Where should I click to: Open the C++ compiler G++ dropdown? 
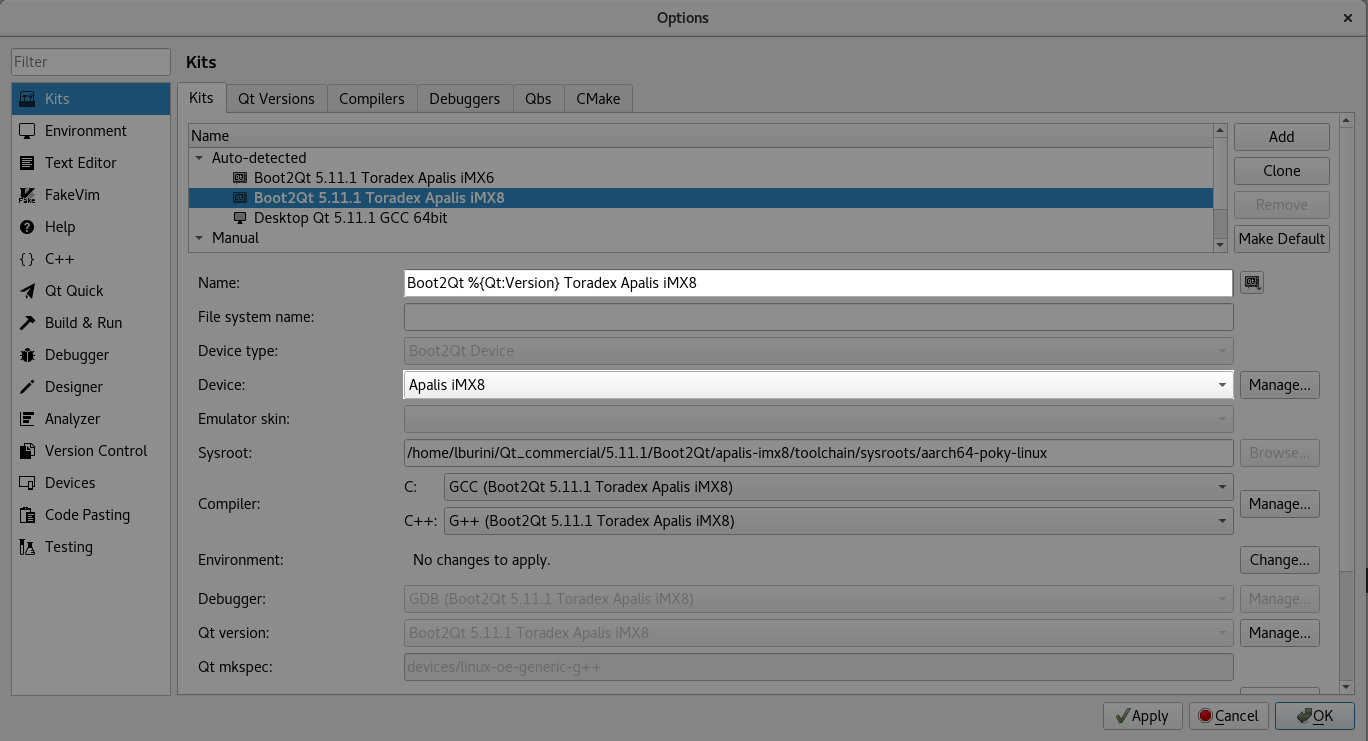(x=838, y=521)
